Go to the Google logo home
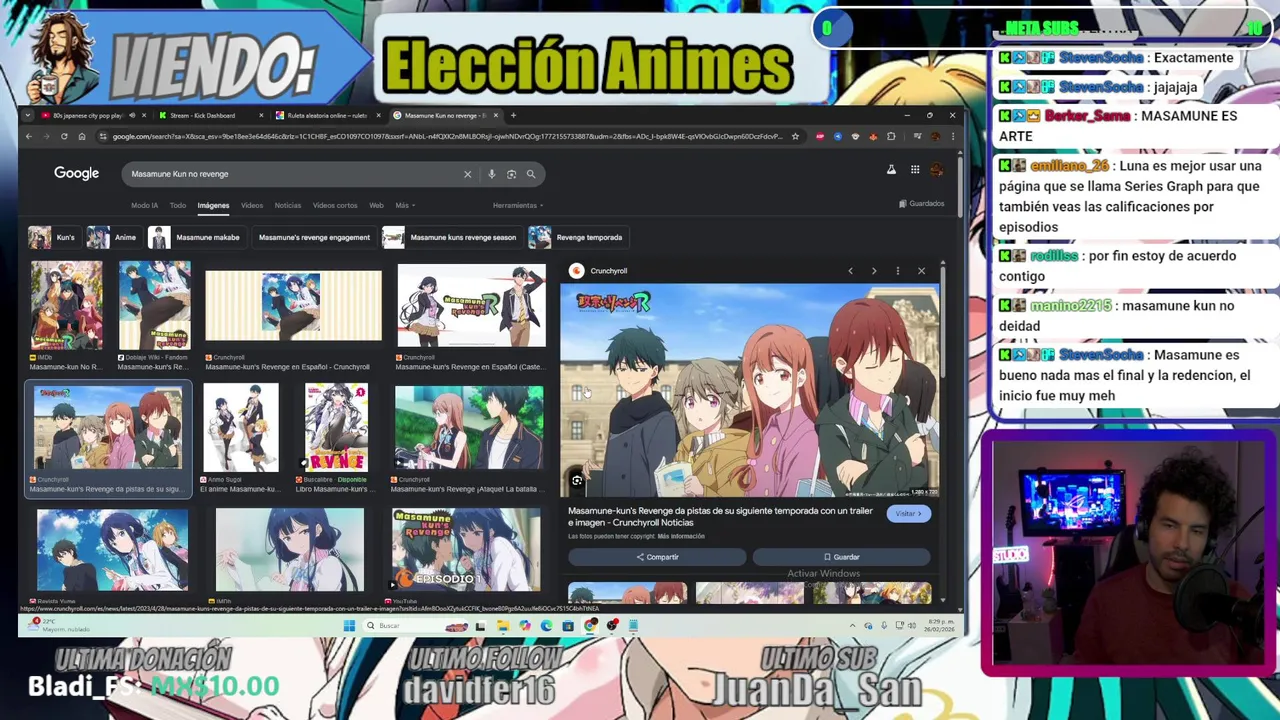1280x720 pixels. [76, 174]
